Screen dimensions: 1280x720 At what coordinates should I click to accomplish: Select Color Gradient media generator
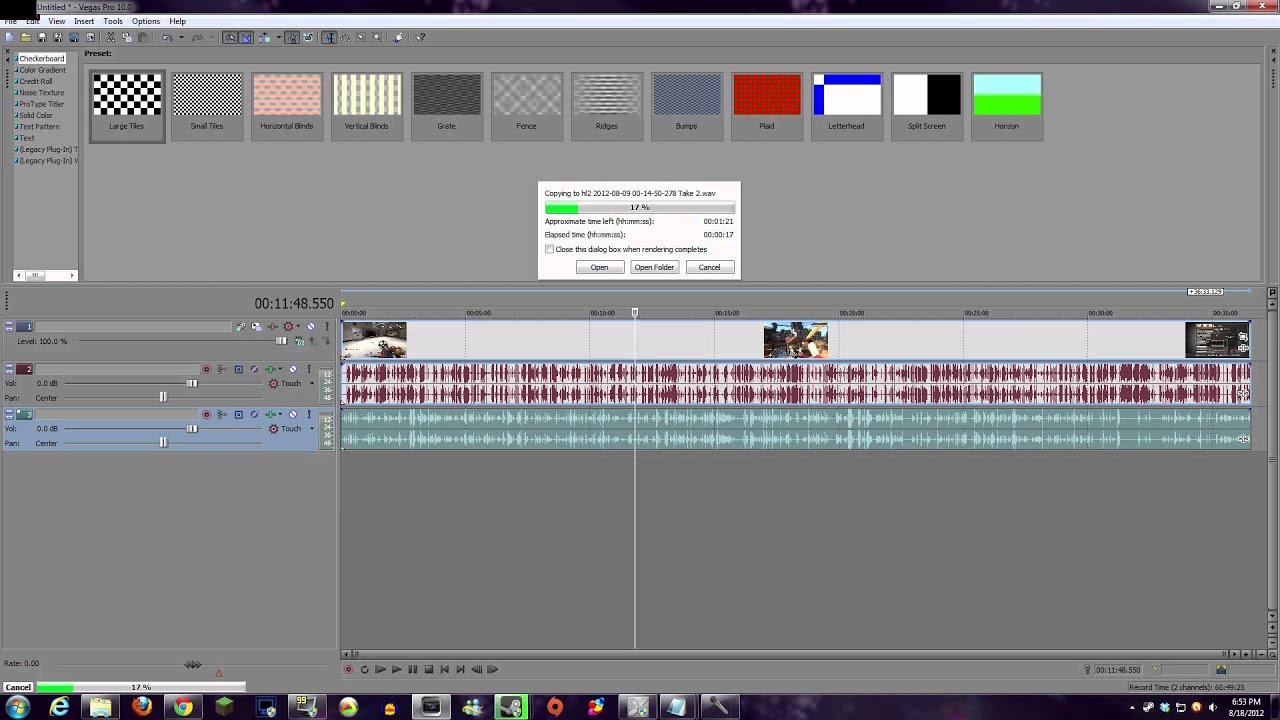pyautogui.click(x=42, y=70)
